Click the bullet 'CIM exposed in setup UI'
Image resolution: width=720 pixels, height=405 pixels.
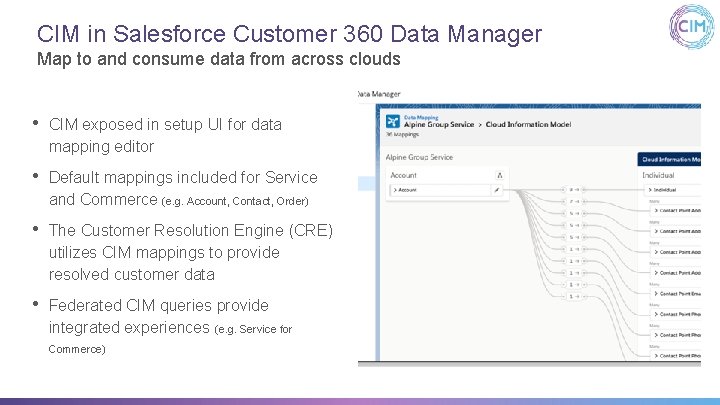coord(165,135)
